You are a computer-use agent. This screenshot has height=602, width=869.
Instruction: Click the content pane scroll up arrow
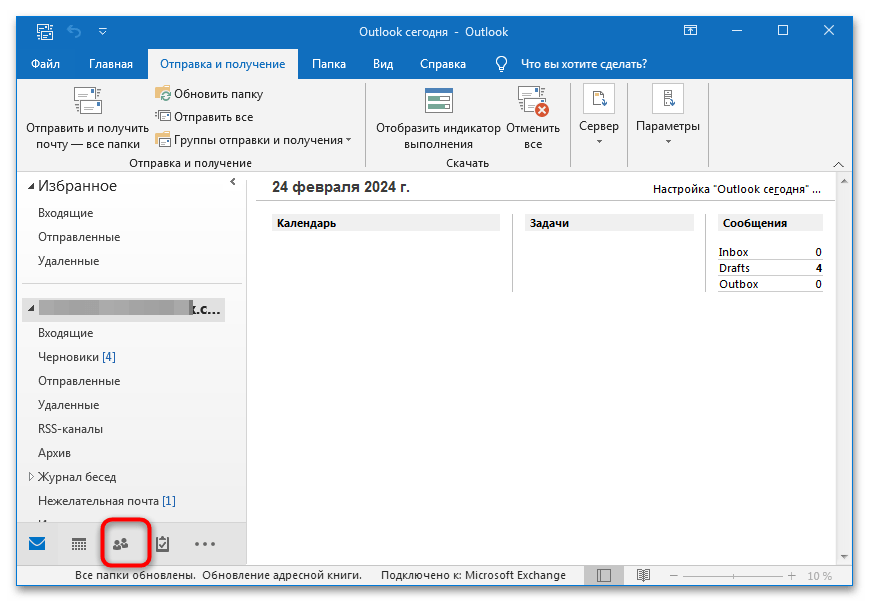click(x=844, y=181)
